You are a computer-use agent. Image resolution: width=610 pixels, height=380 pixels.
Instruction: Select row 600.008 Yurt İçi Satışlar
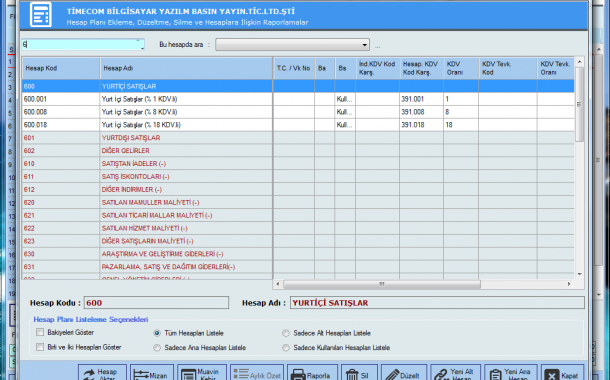[x=298, y=112]
